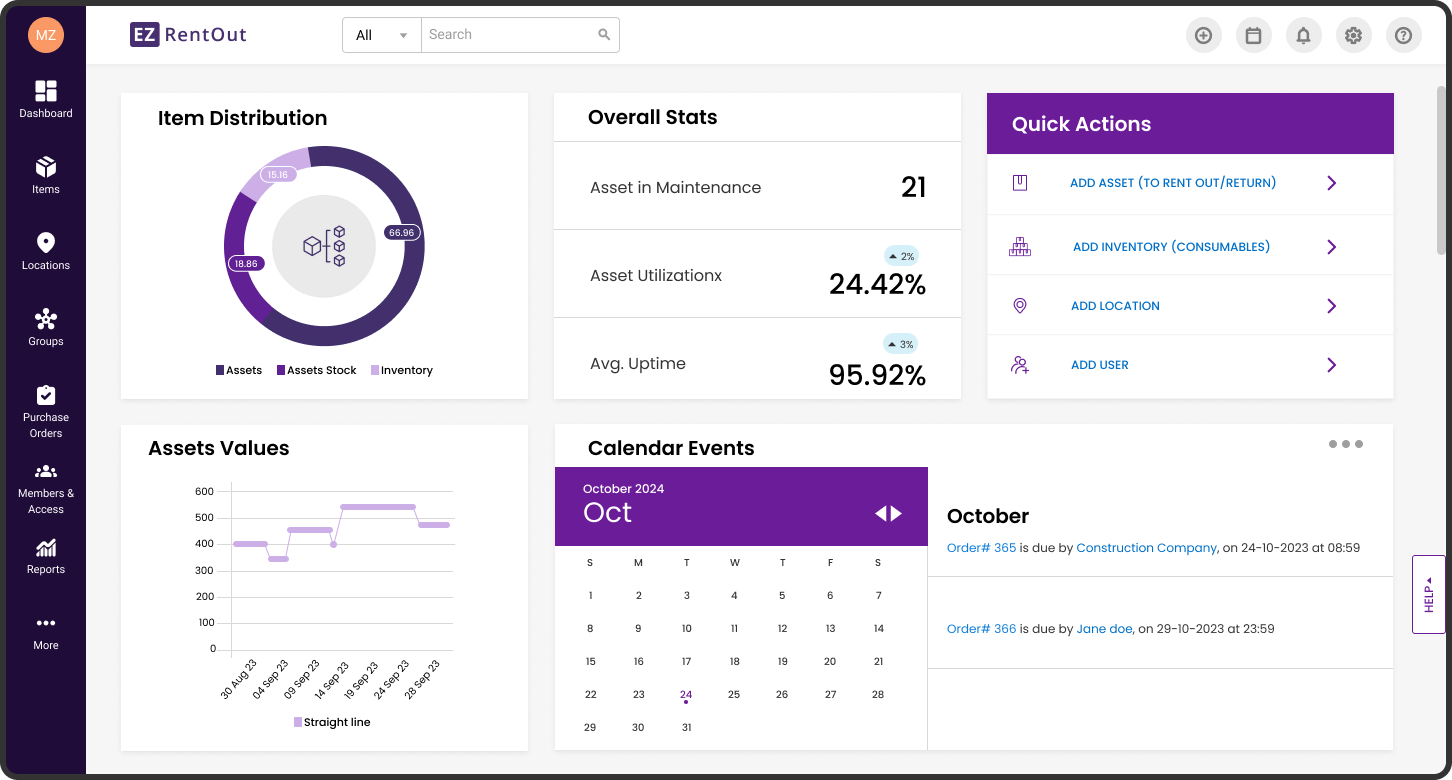Viewport: 1452px width, 780px height.
Task: Select Add Location quick action
Action: click(x=1115, y=306)
